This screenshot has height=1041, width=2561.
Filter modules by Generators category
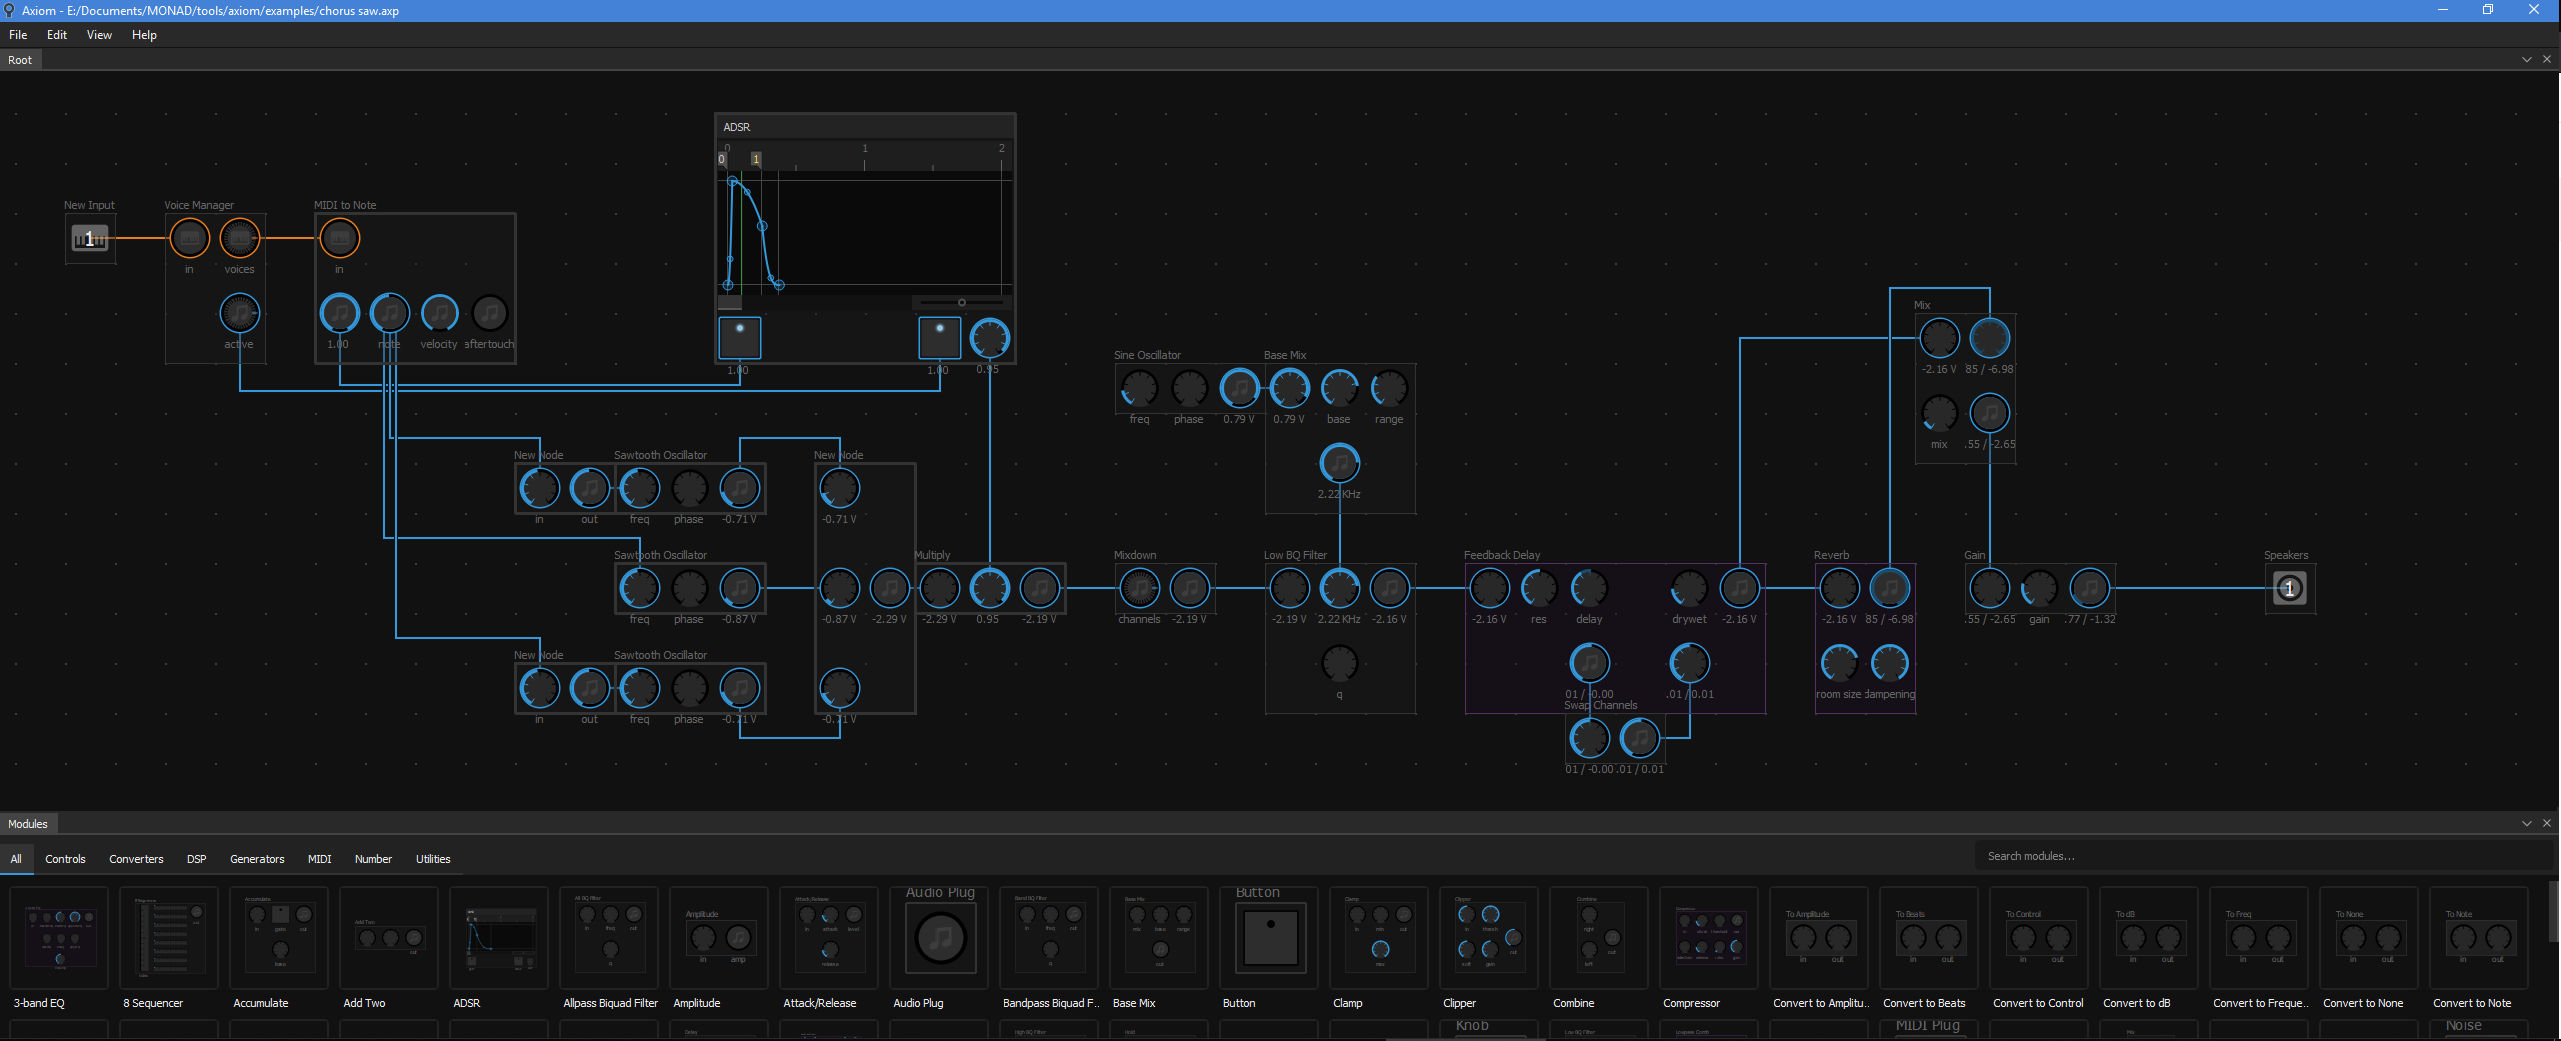pyautogui.click(x=257, y=859)
